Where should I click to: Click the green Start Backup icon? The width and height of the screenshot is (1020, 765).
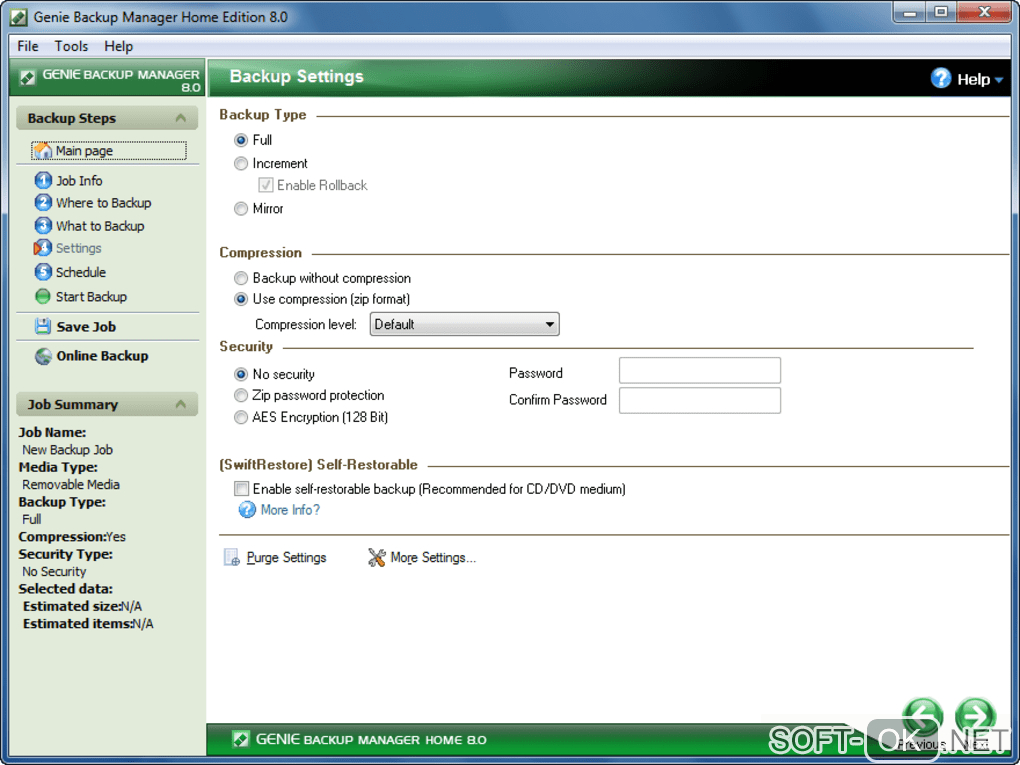(x=43, y=297)
